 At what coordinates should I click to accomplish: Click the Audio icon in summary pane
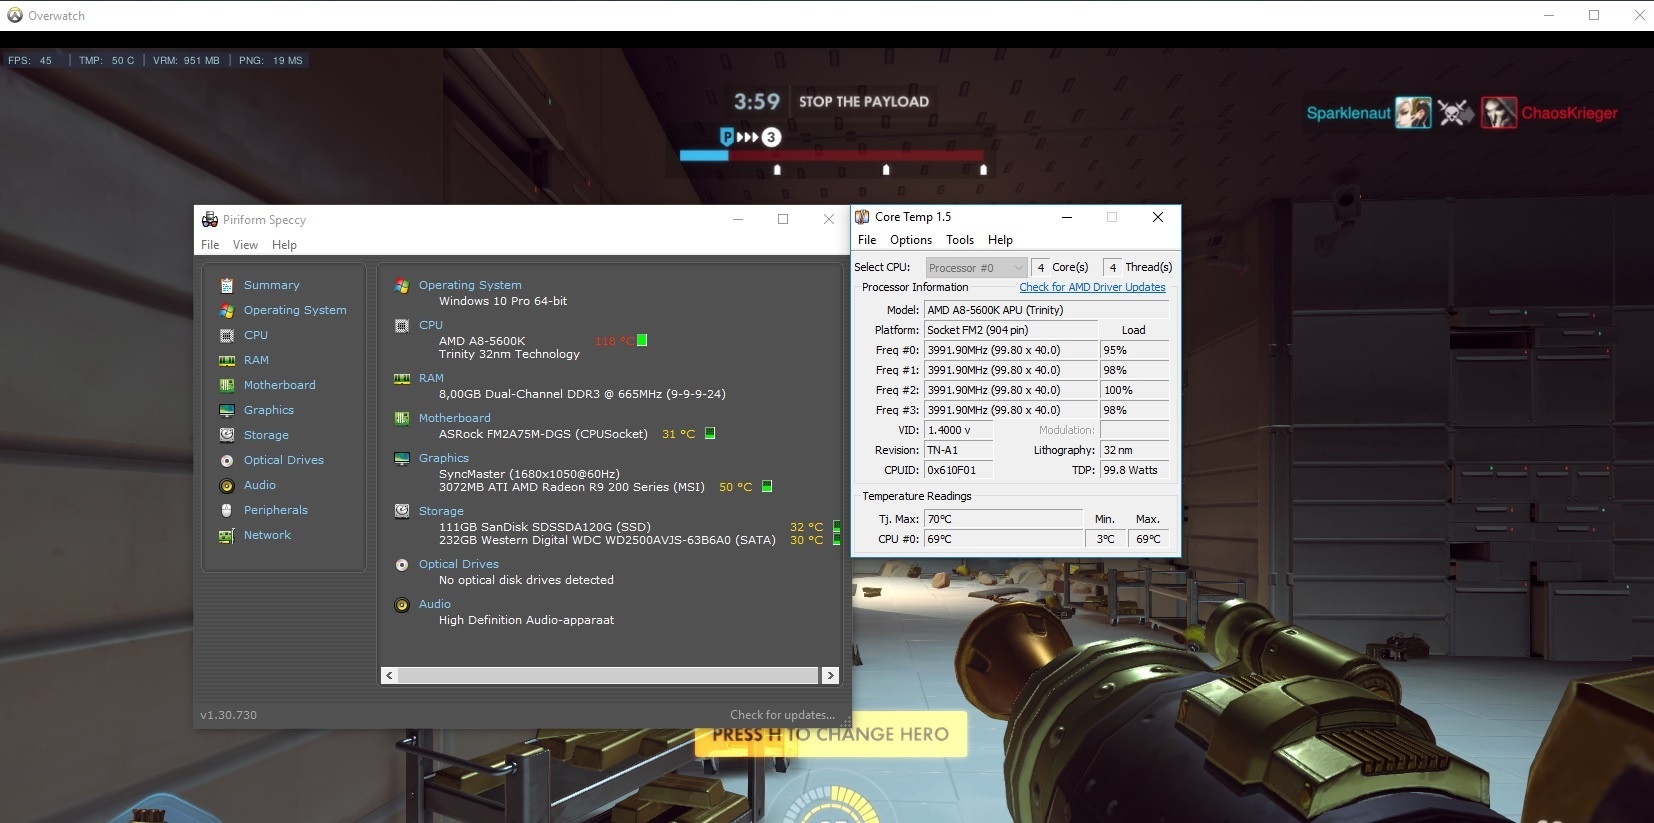click(x=402, y=604)
